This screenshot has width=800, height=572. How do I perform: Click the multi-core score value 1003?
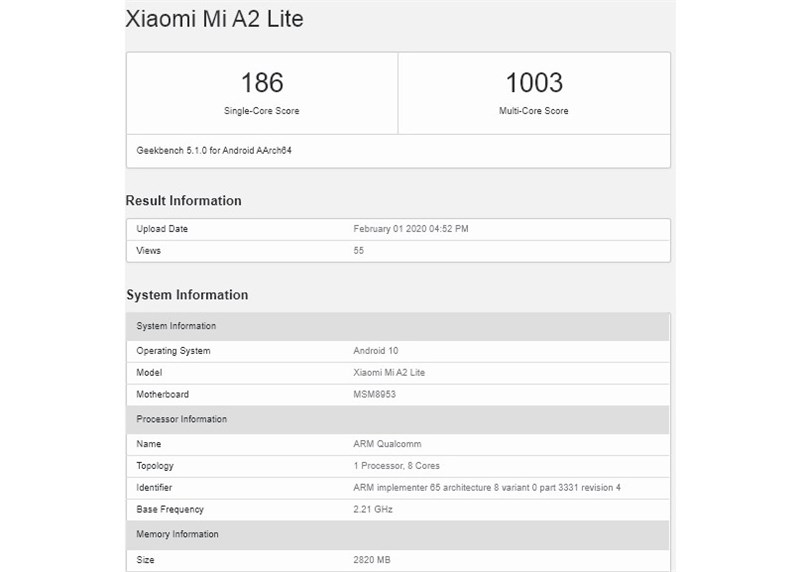[534, 83]
